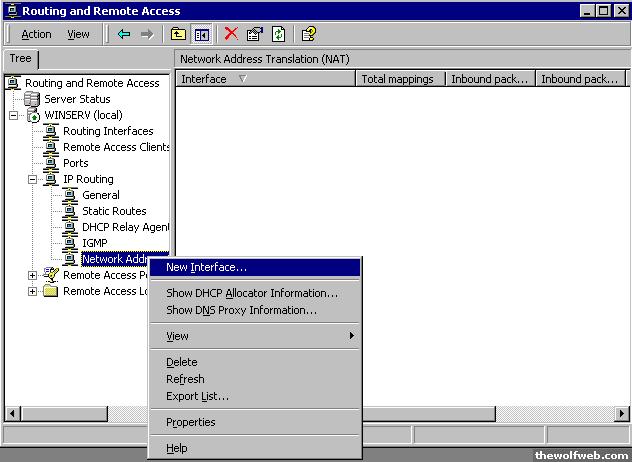Click the Up one level folder icon
This screenshot has height=462, width=632.
(178, 34)
